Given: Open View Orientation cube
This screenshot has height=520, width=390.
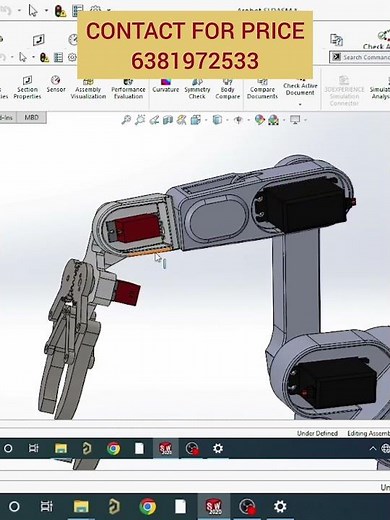Looking at the screenshot, I should click(196, 120).
